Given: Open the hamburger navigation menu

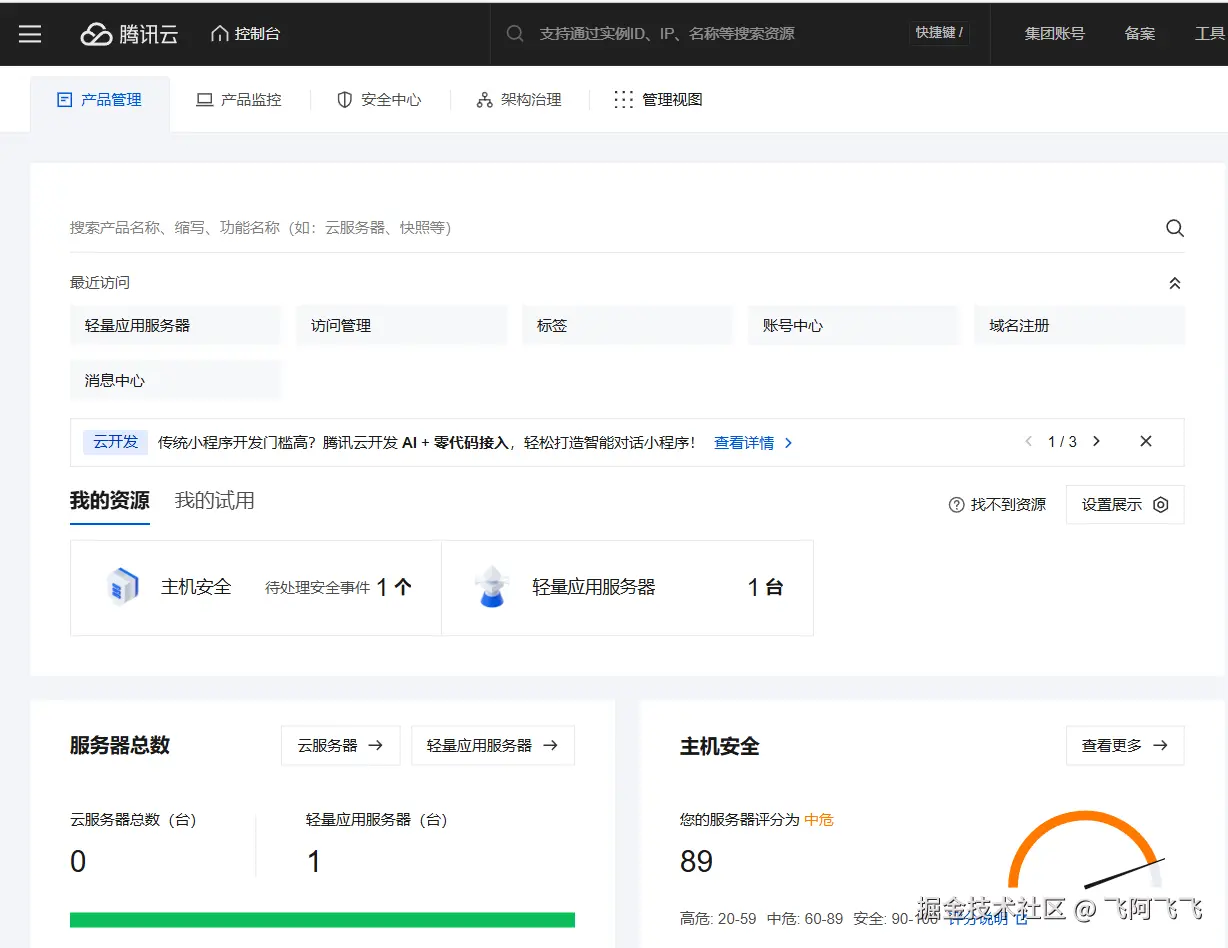Looking at the screenshot, I should click(30, 34).
